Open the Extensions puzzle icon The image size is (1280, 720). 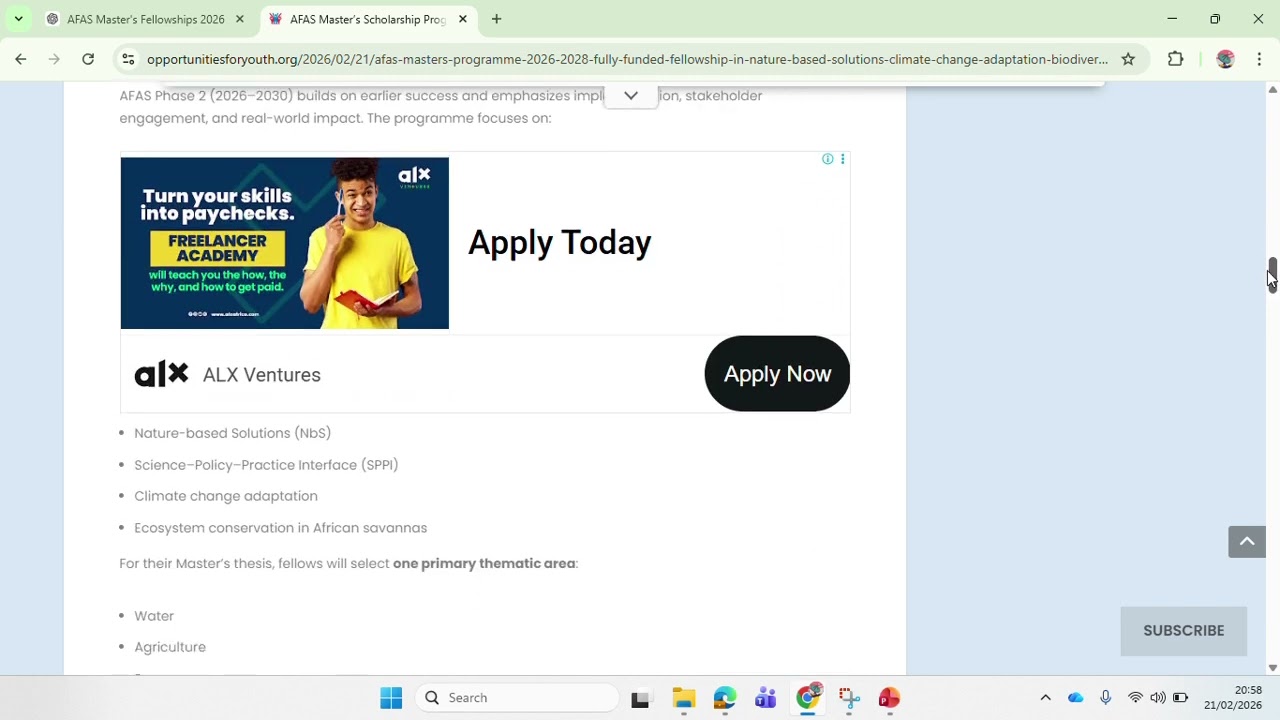[x=1176, y=59]
